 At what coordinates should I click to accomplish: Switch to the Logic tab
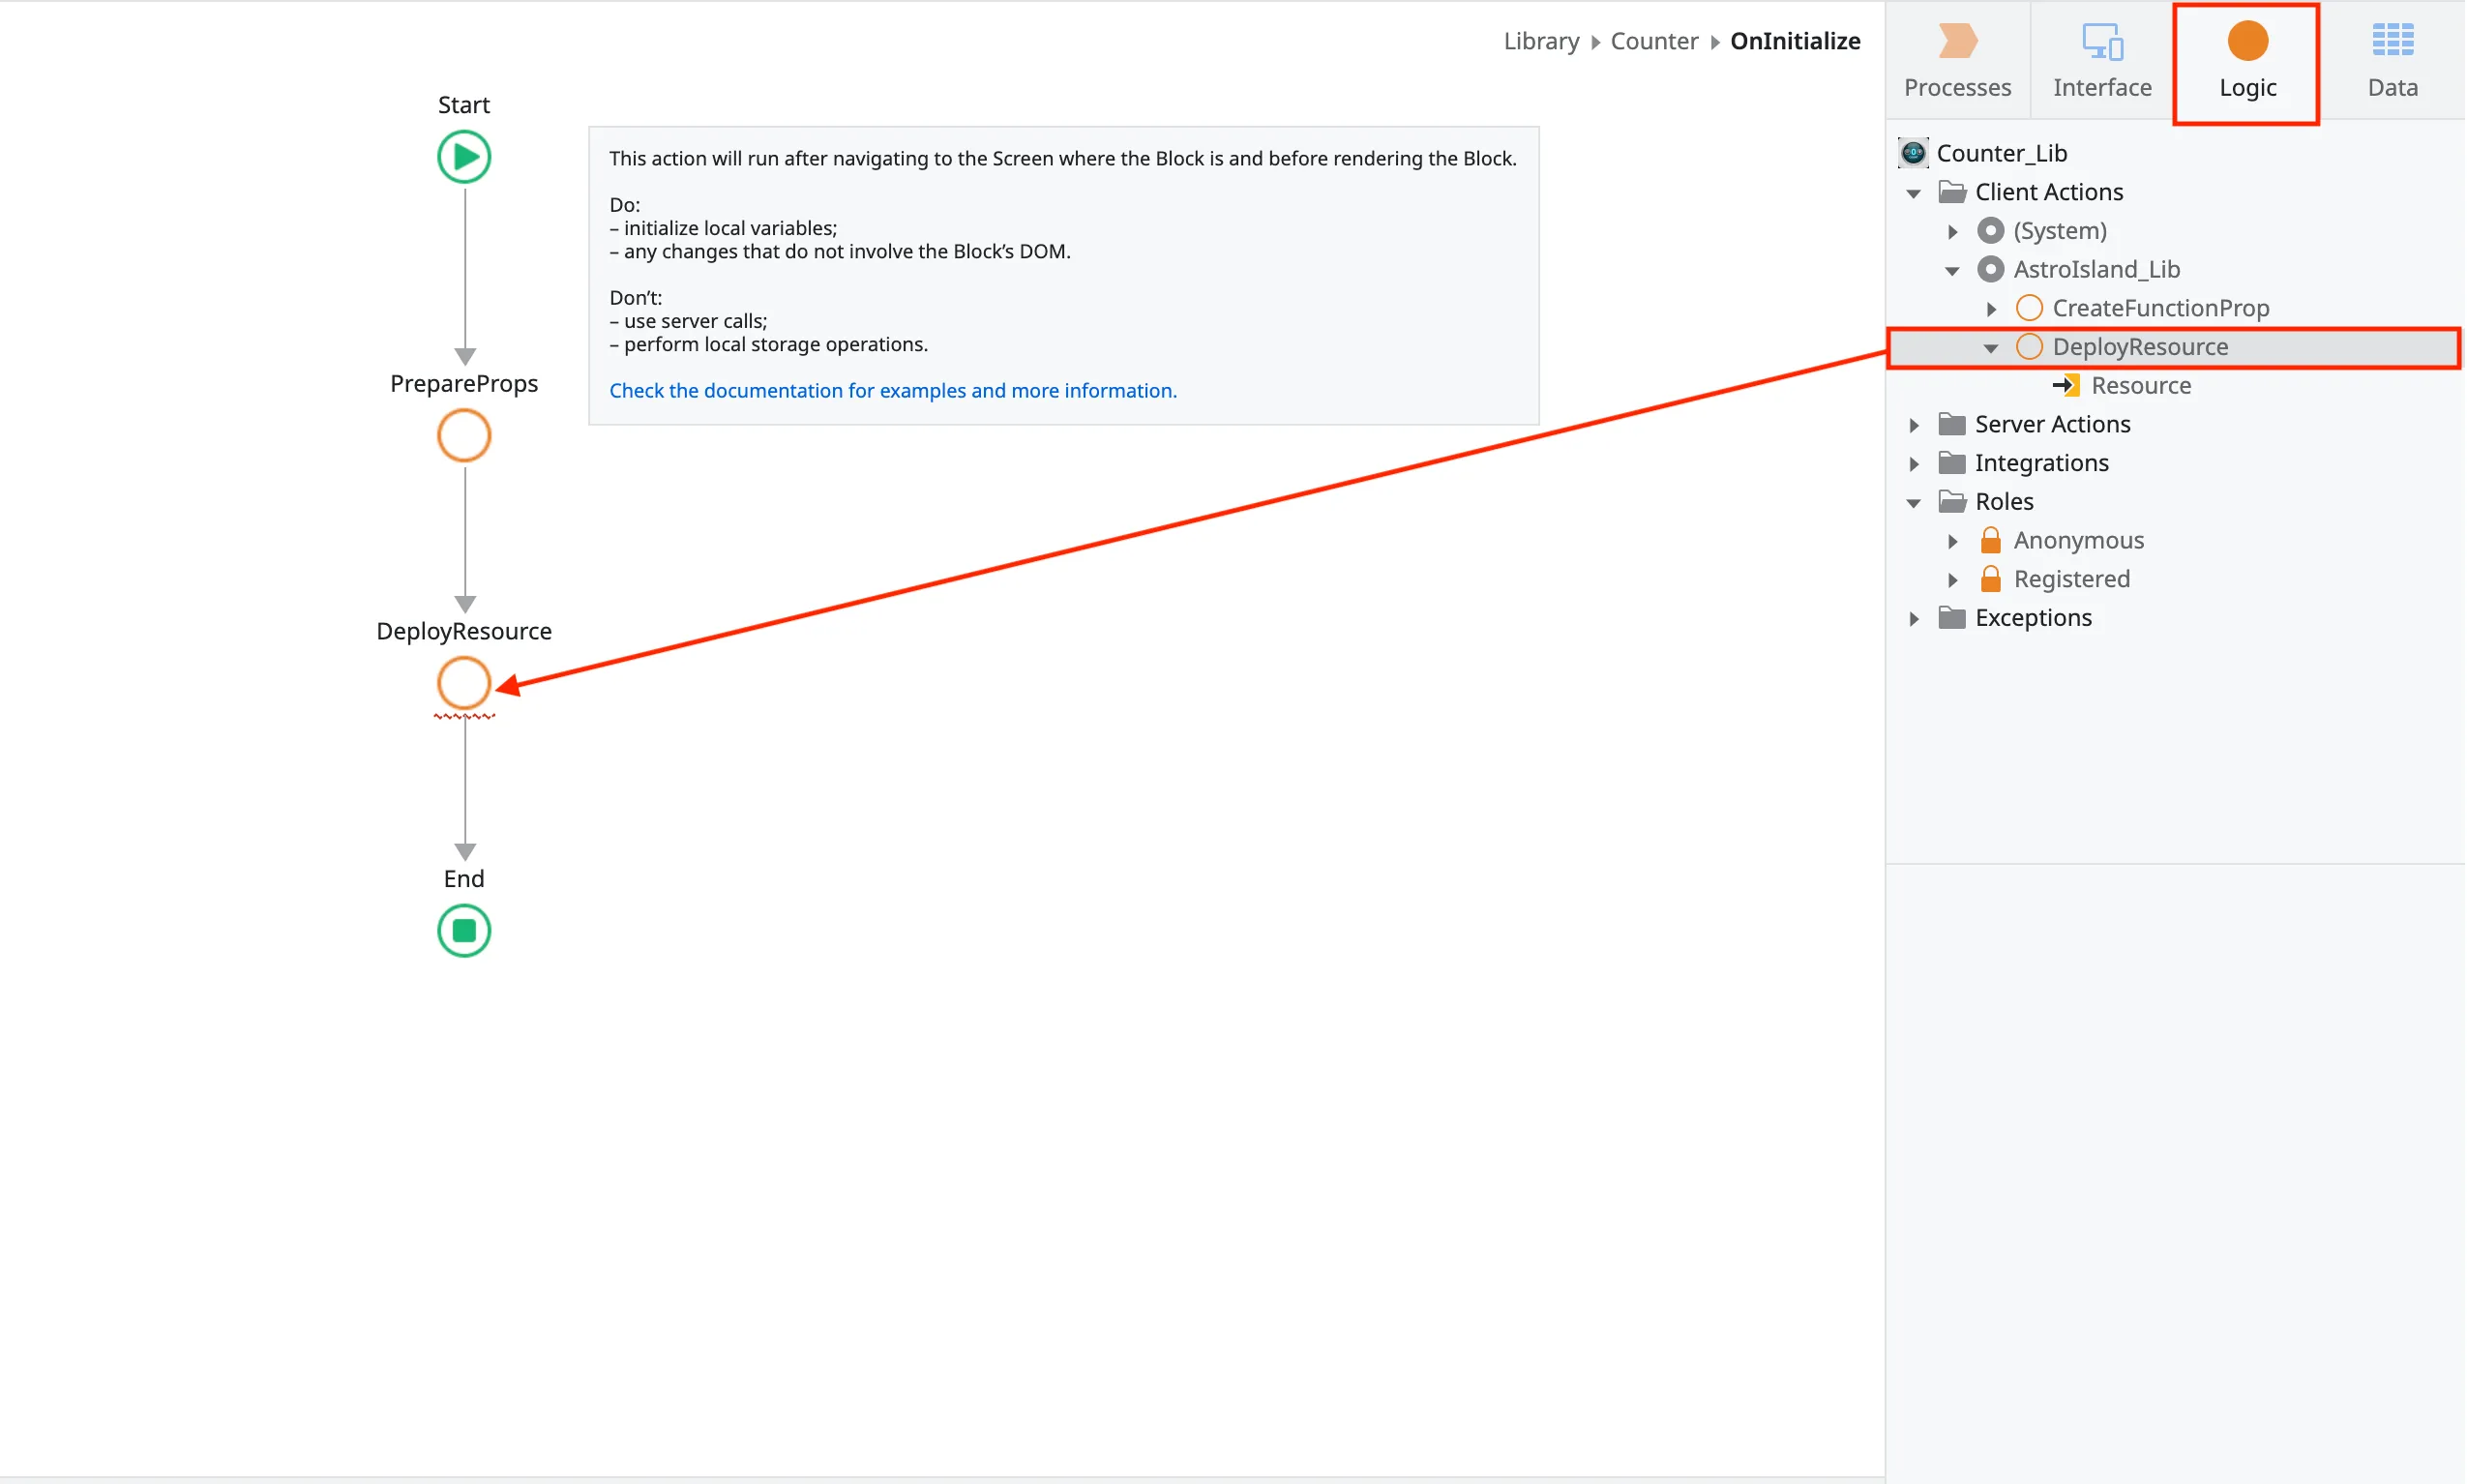click(x=2246, y=62)
